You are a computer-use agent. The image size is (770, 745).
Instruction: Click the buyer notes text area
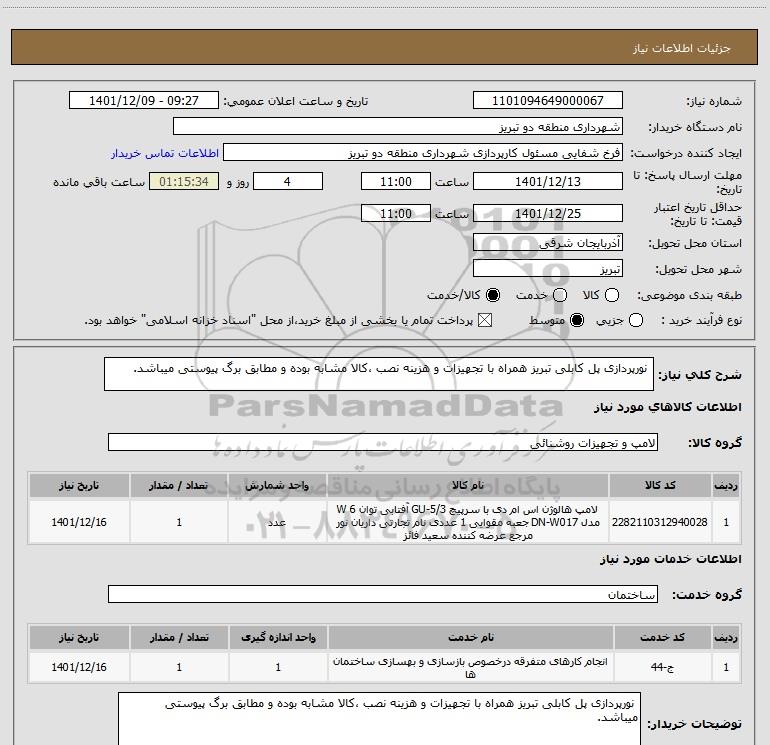379,718
